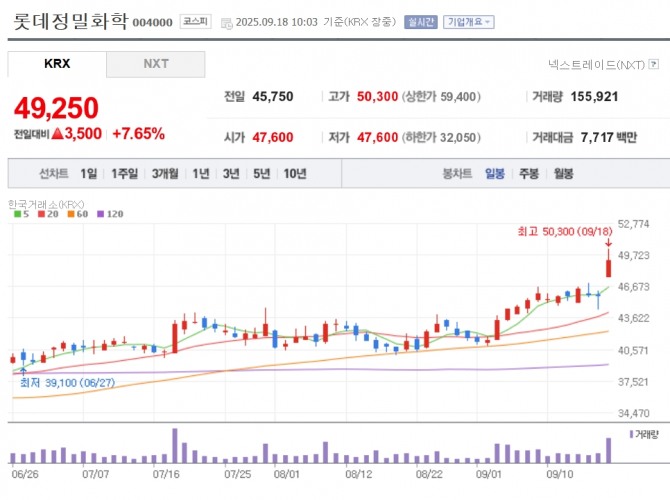Select the 1년 line chart period

click(x=200, y=174)
